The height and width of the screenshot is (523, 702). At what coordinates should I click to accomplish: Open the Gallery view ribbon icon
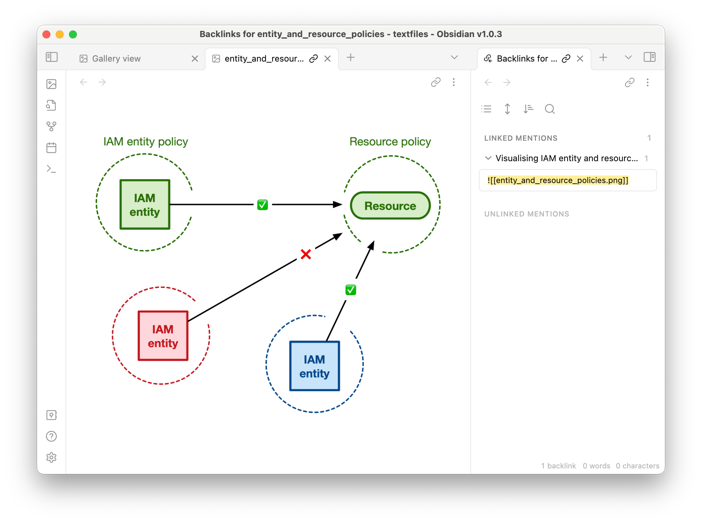[x=51, y=84]
